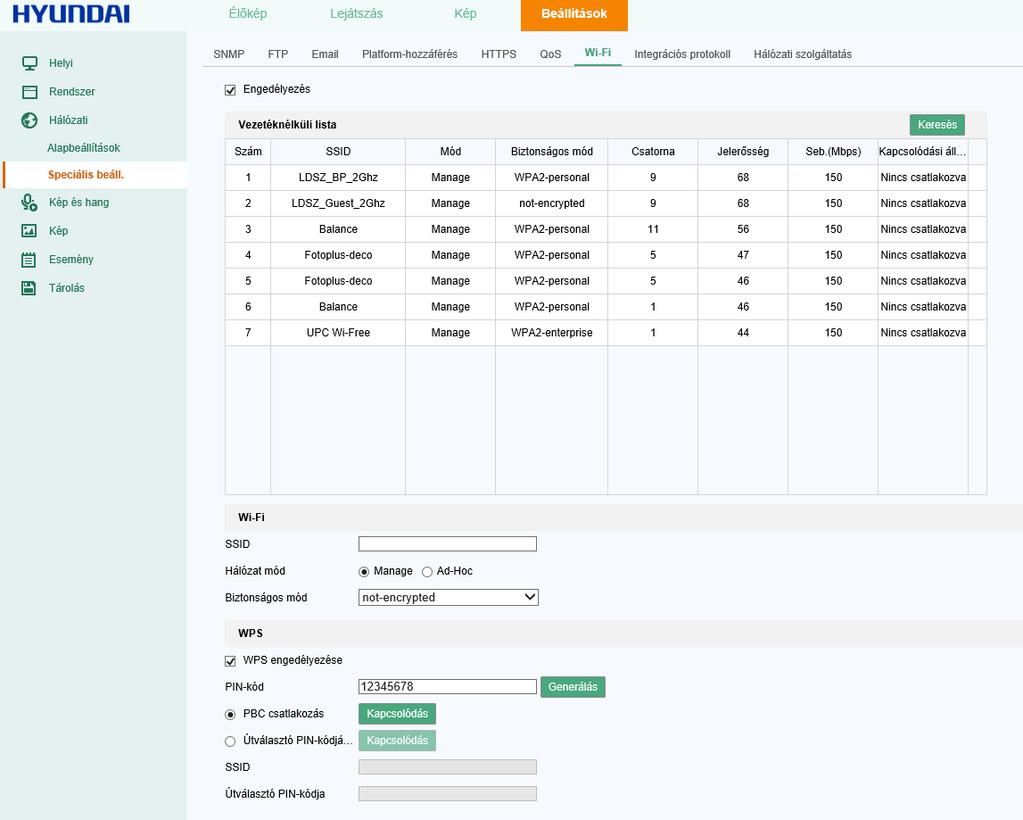1023x820 pixels.
Task: Click the Kép picture icon in sidebar
Action: coord(29,231)
